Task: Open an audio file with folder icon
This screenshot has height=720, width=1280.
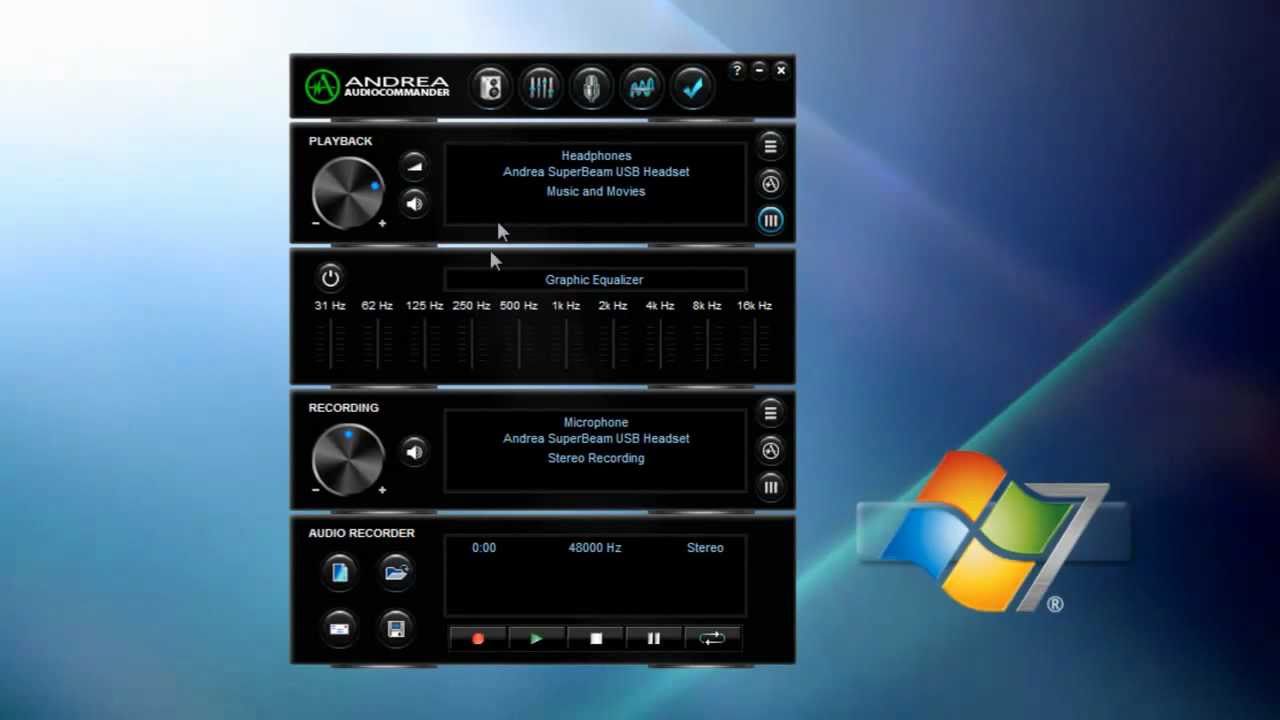Action: (x=396, y=572)
